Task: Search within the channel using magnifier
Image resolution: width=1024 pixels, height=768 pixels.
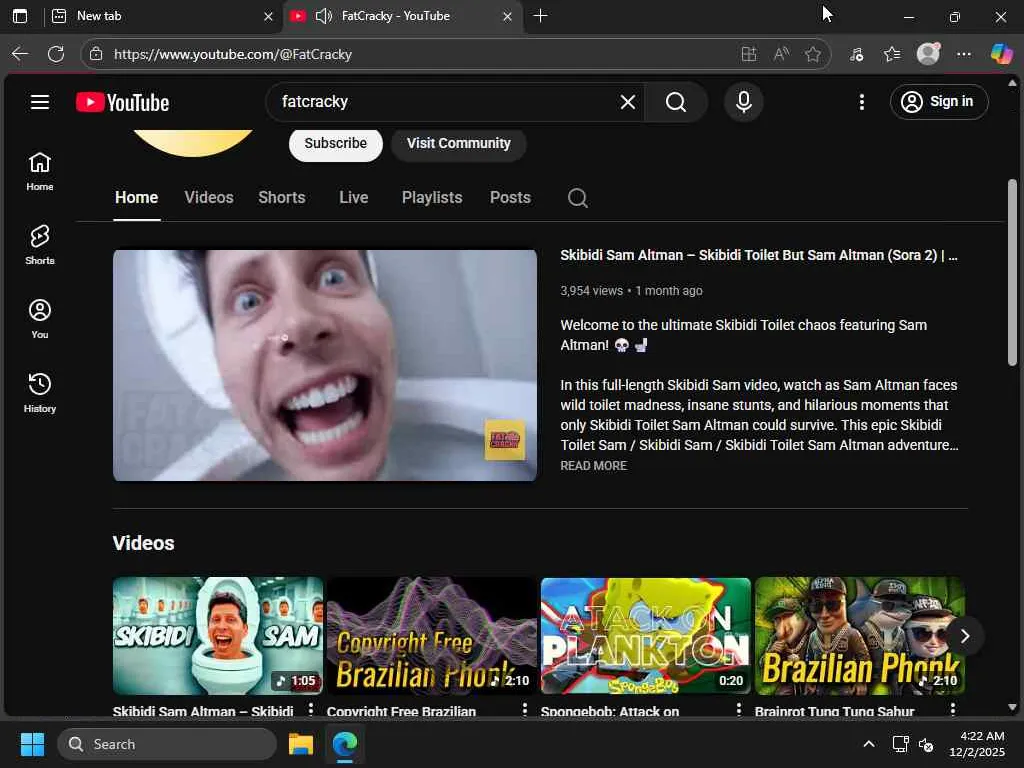Action: [577, 197]
